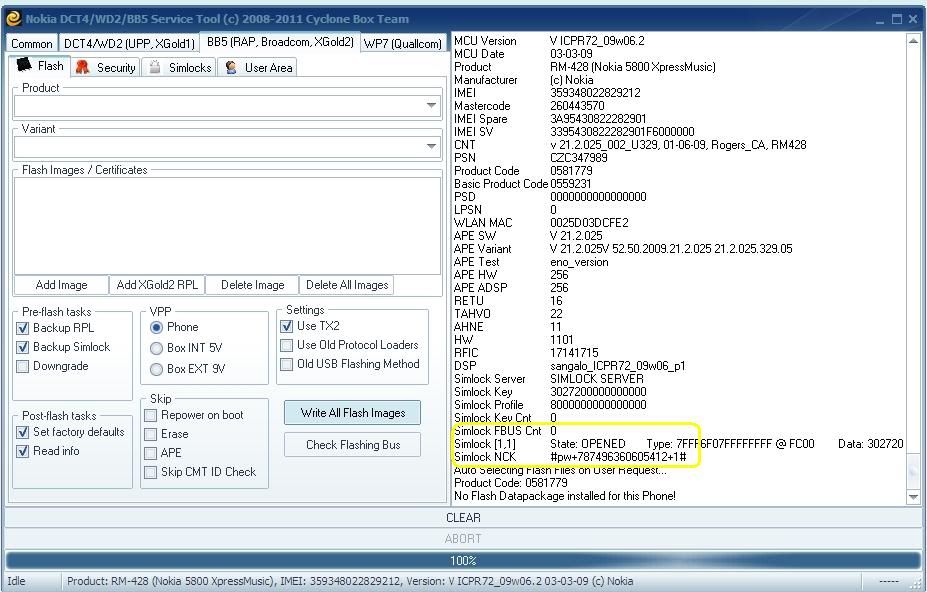Click the Flash Images list area
927x592 pixels.
click(x=226, y=224)
